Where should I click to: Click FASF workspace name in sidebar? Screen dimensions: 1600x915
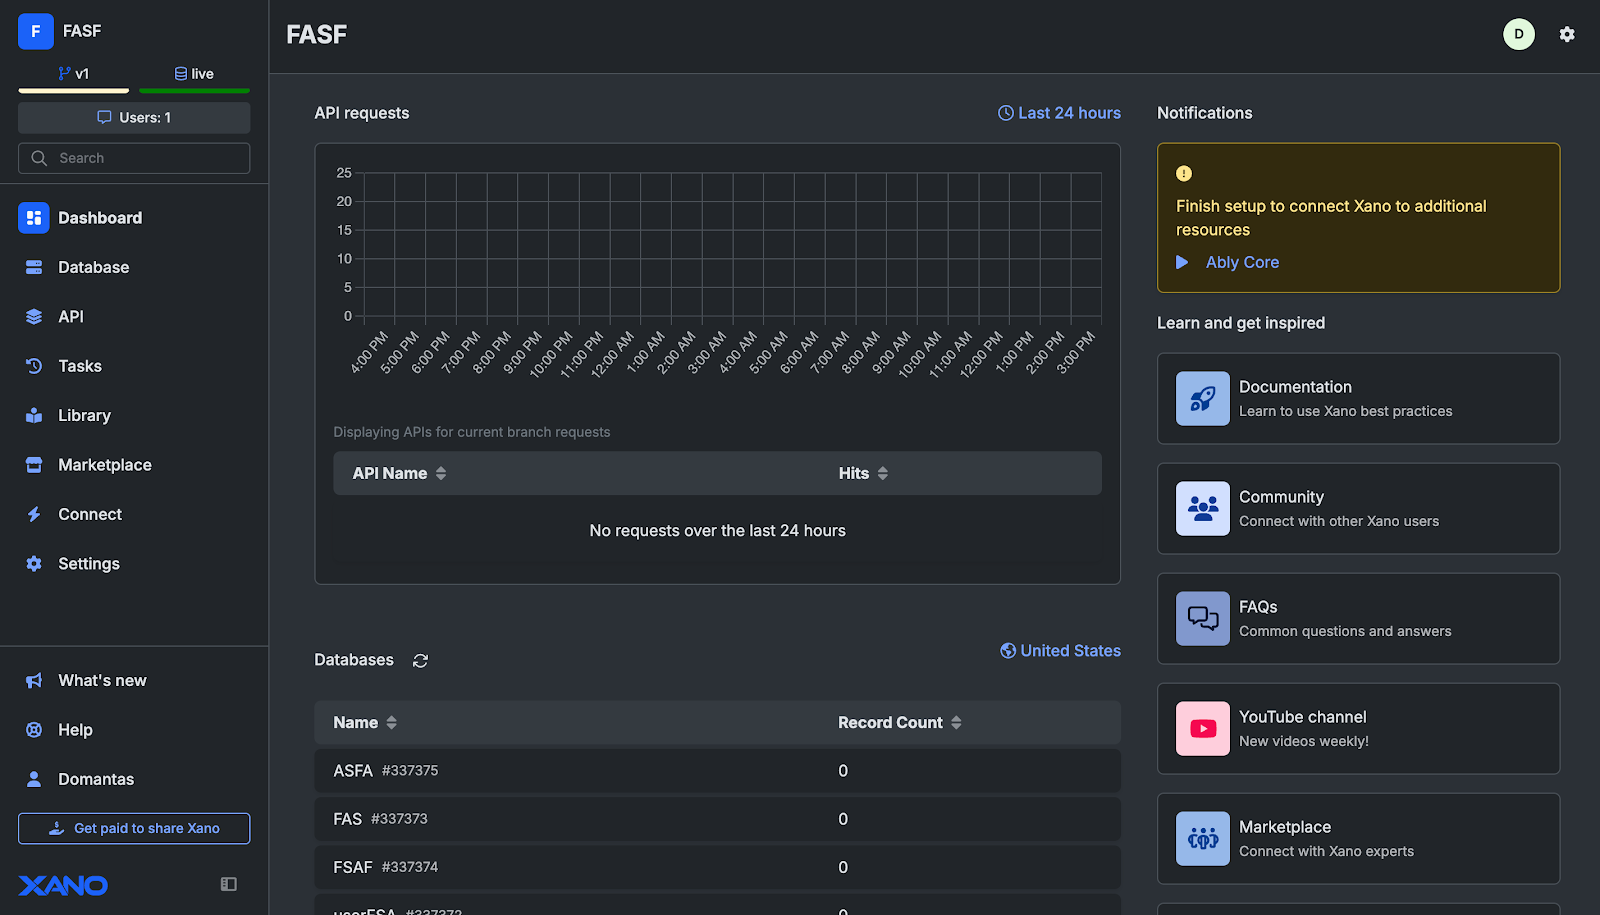coord(82,31)
